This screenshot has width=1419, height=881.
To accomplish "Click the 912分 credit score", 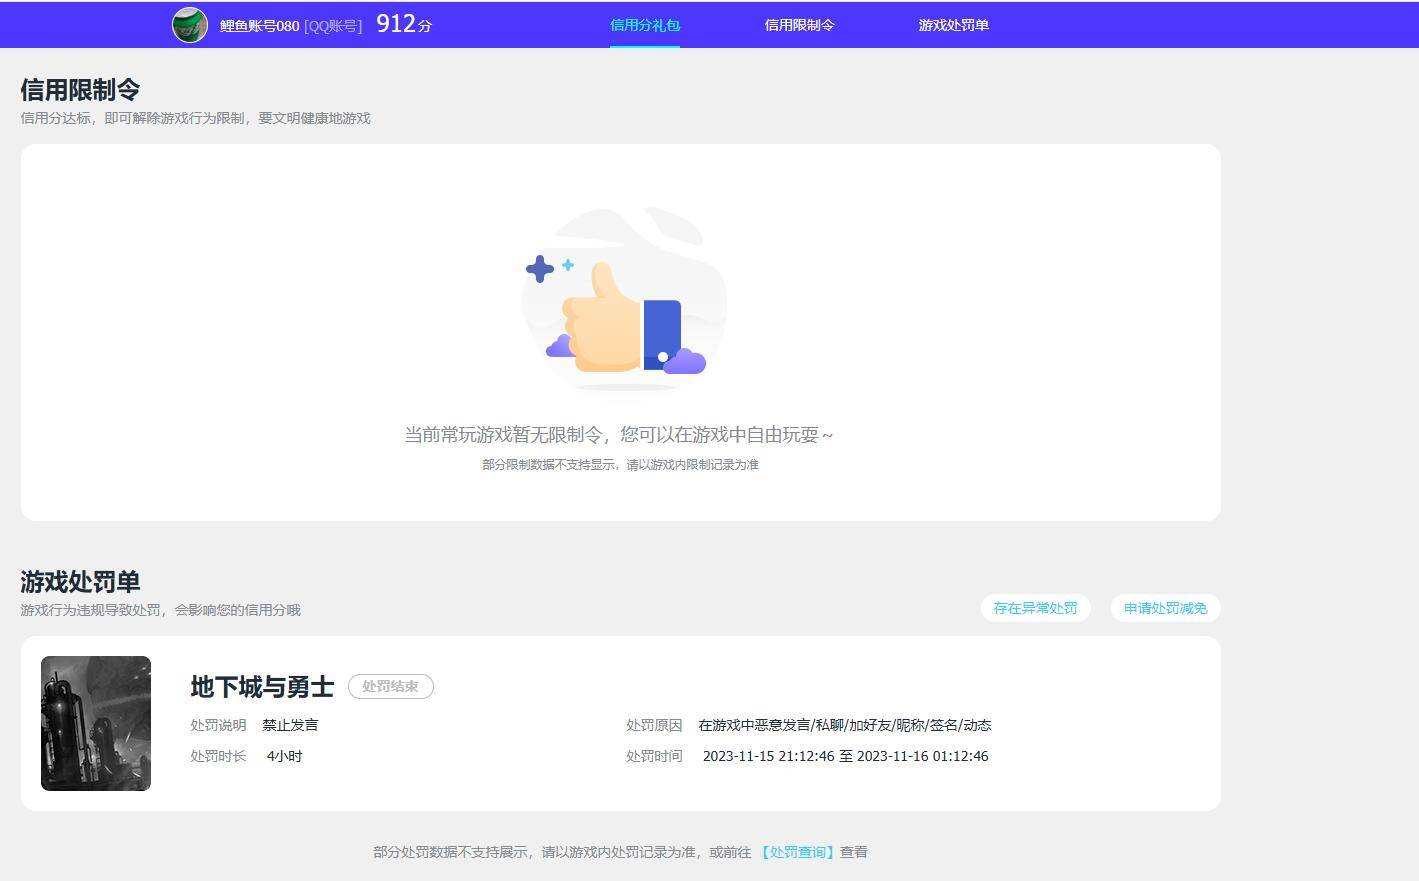I will pos(404,24).
